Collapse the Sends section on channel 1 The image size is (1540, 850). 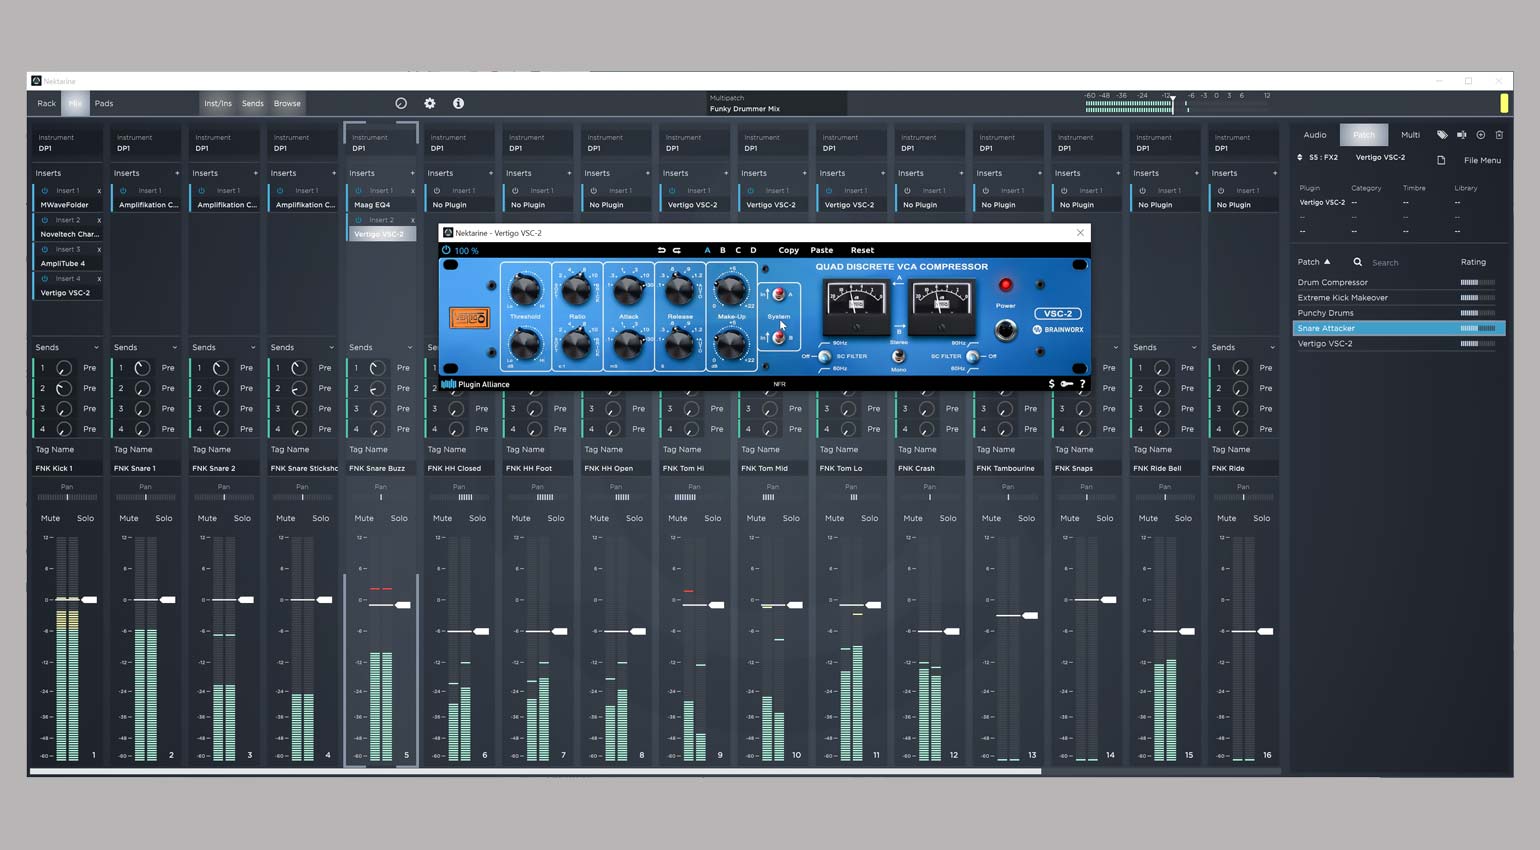(96, 347)
